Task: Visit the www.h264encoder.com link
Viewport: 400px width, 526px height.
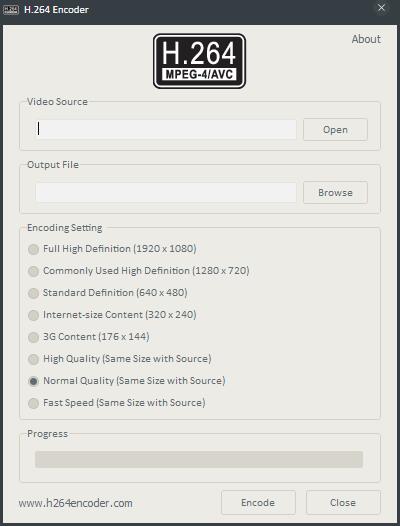Action: [76, 503]
